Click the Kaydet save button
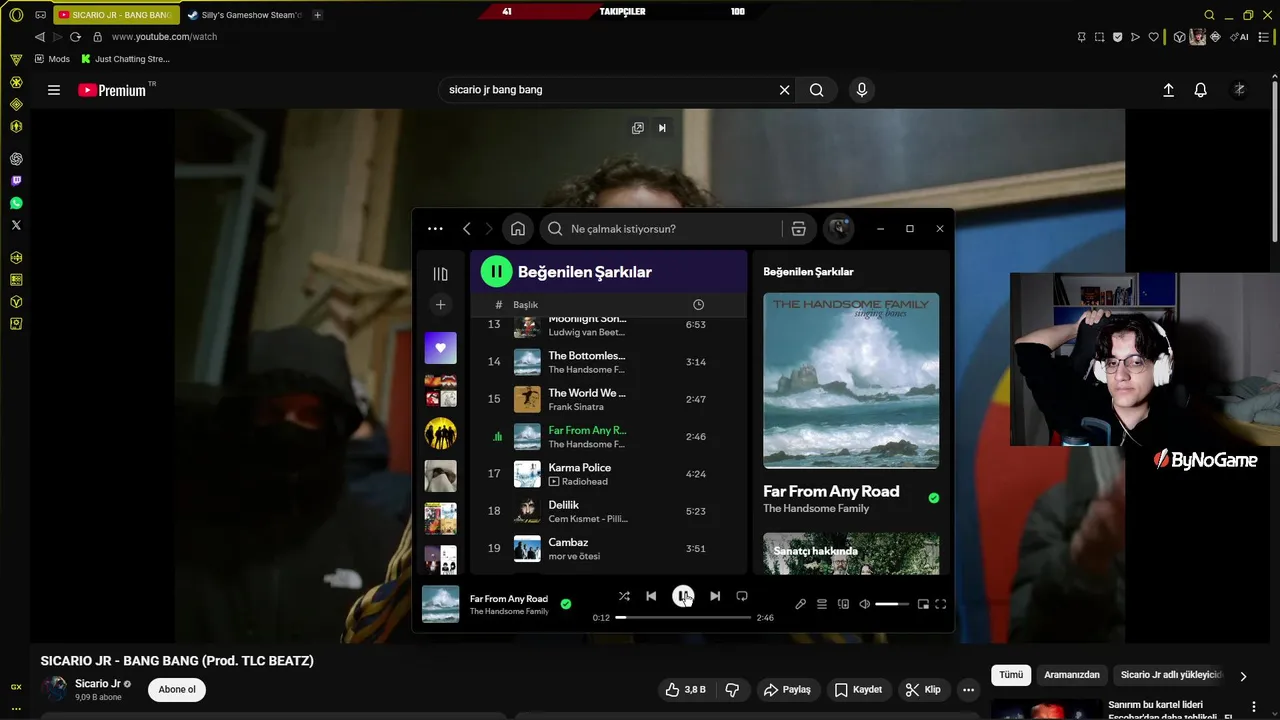This screenshot has width=1280, height=720. tap(858, 689)
